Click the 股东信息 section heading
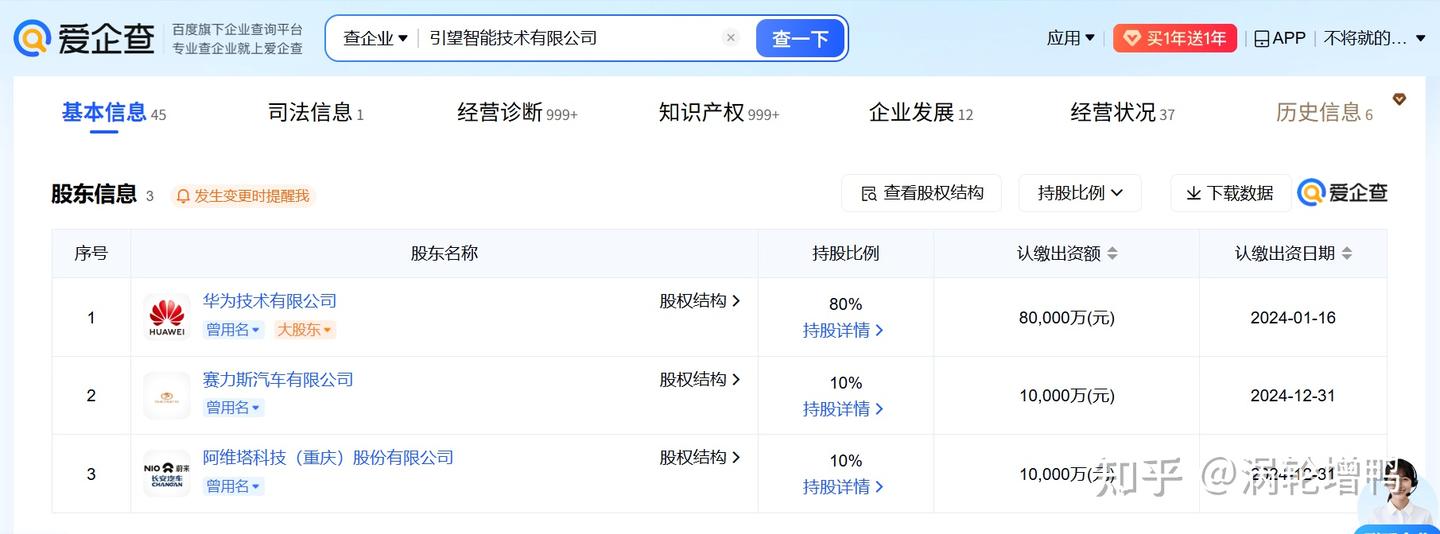 click(x=94, y=194)
